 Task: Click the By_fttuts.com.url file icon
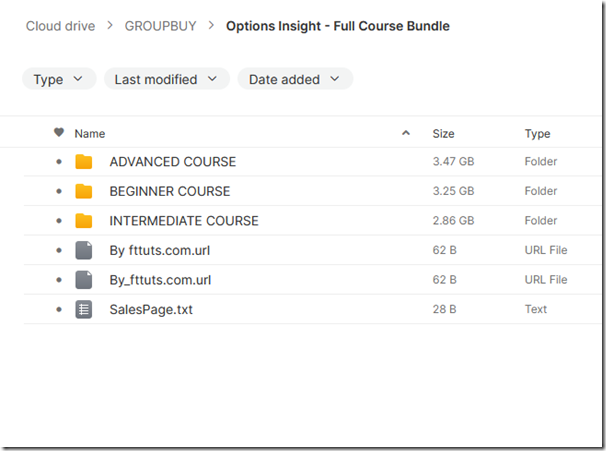pos(83,280)
